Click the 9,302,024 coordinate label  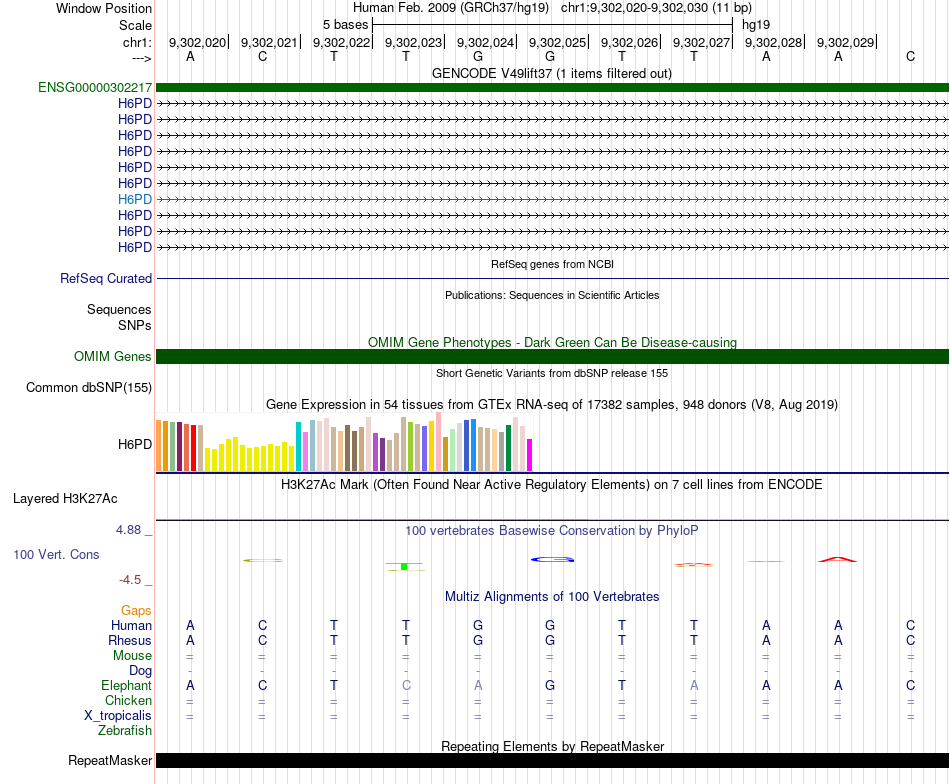(485, 42)
